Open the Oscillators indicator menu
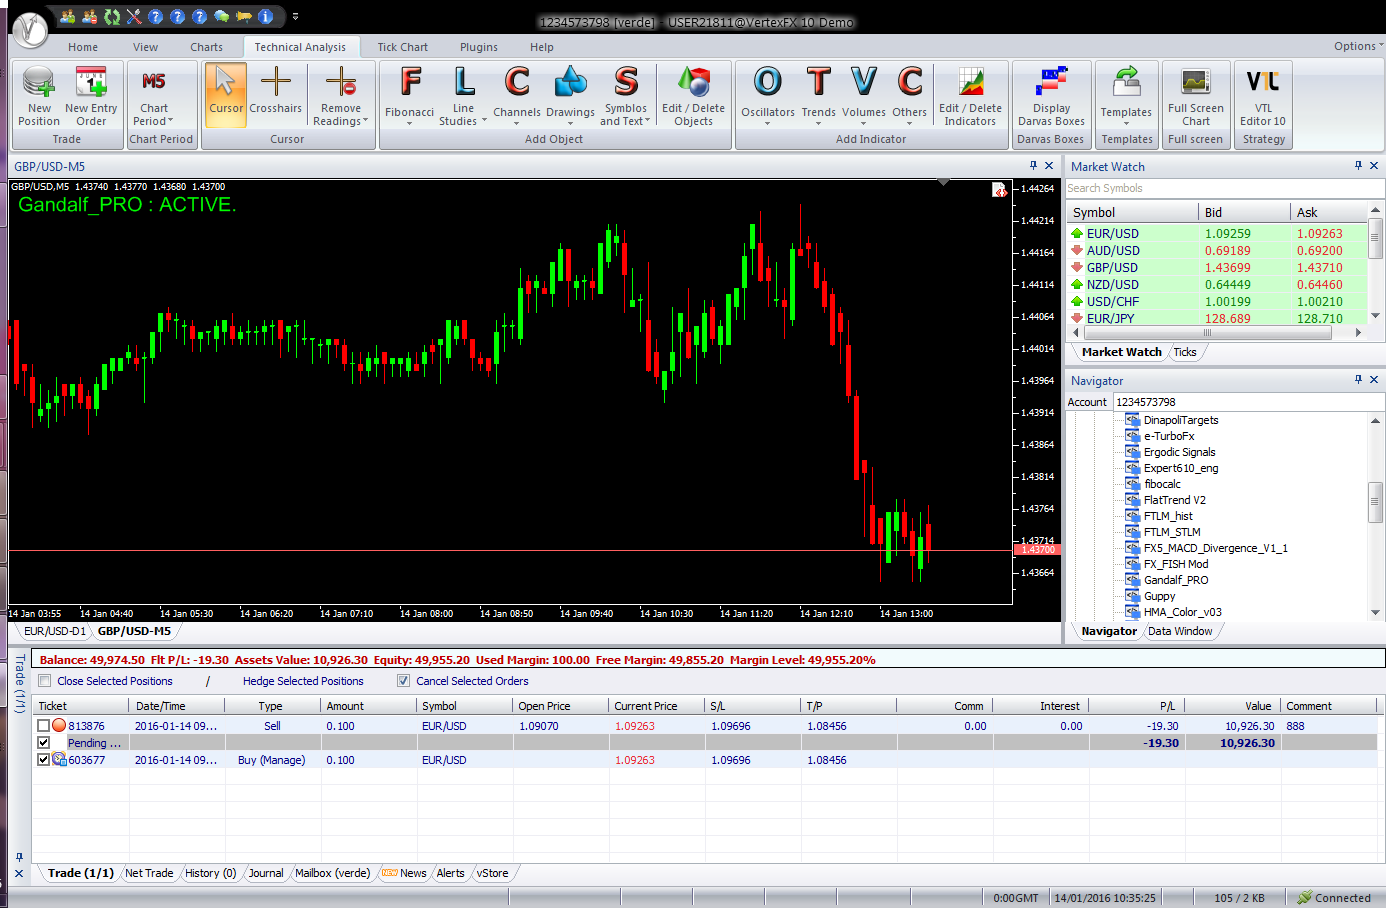Image resolution: width=1390 pixels, height=912 pixels. pyautogui.click(x=768, y=95)
